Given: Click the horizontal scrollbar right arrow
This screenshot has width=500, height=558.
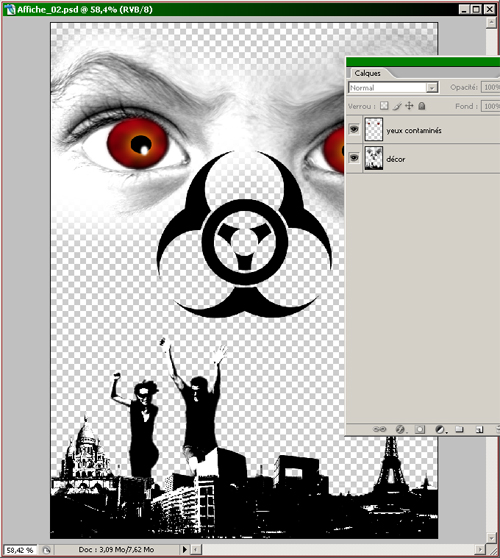Looking at the screenshot, I should [x=480, y=549].
